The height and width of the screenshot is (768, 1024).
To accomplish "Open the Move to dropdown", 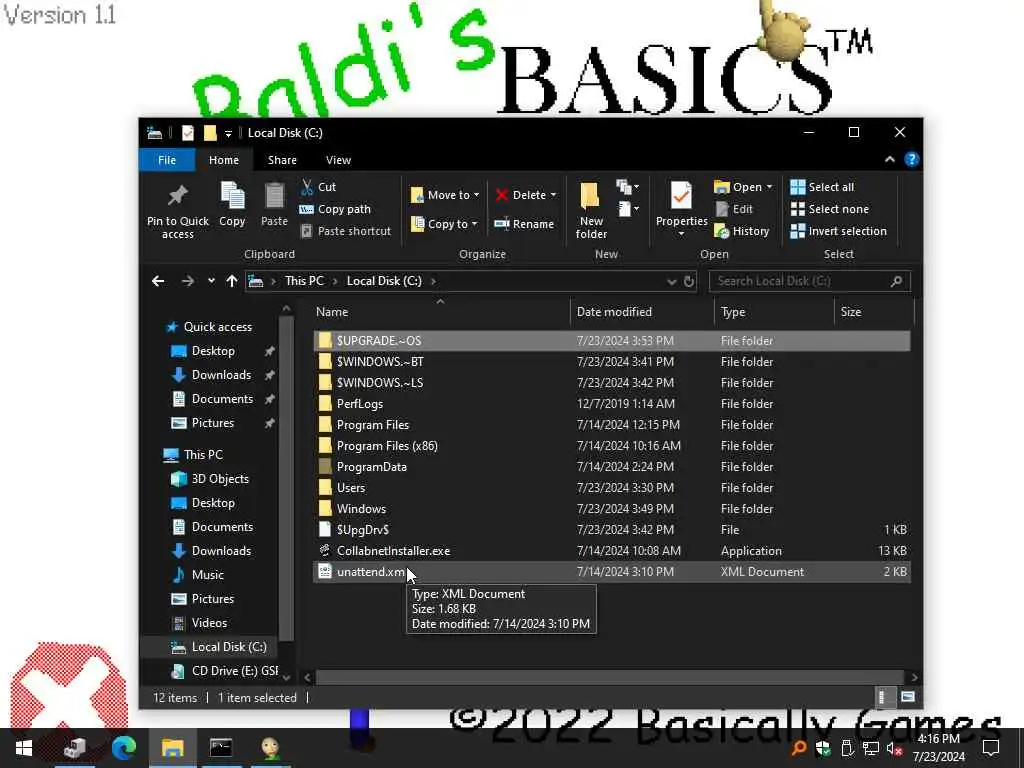I will pyautogui.click(x=445, y=195).
